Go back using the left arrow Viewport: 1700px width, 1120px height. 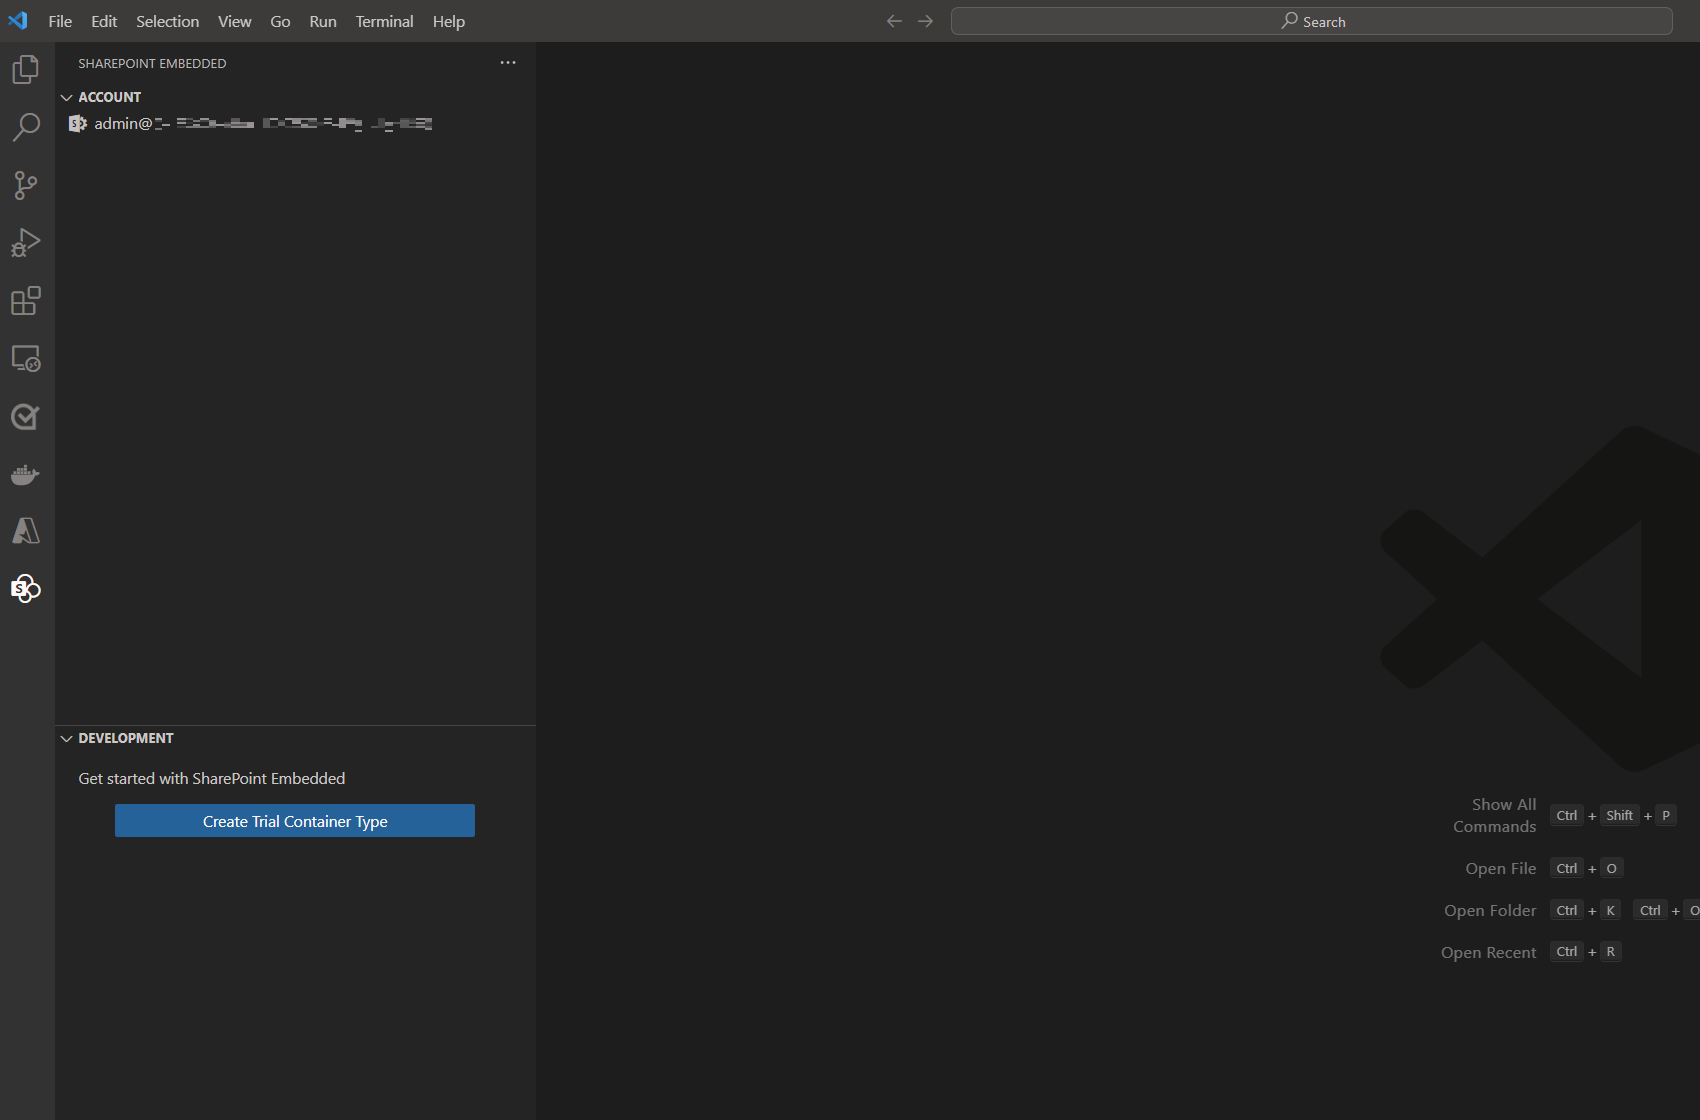click(x=894, y=21)
